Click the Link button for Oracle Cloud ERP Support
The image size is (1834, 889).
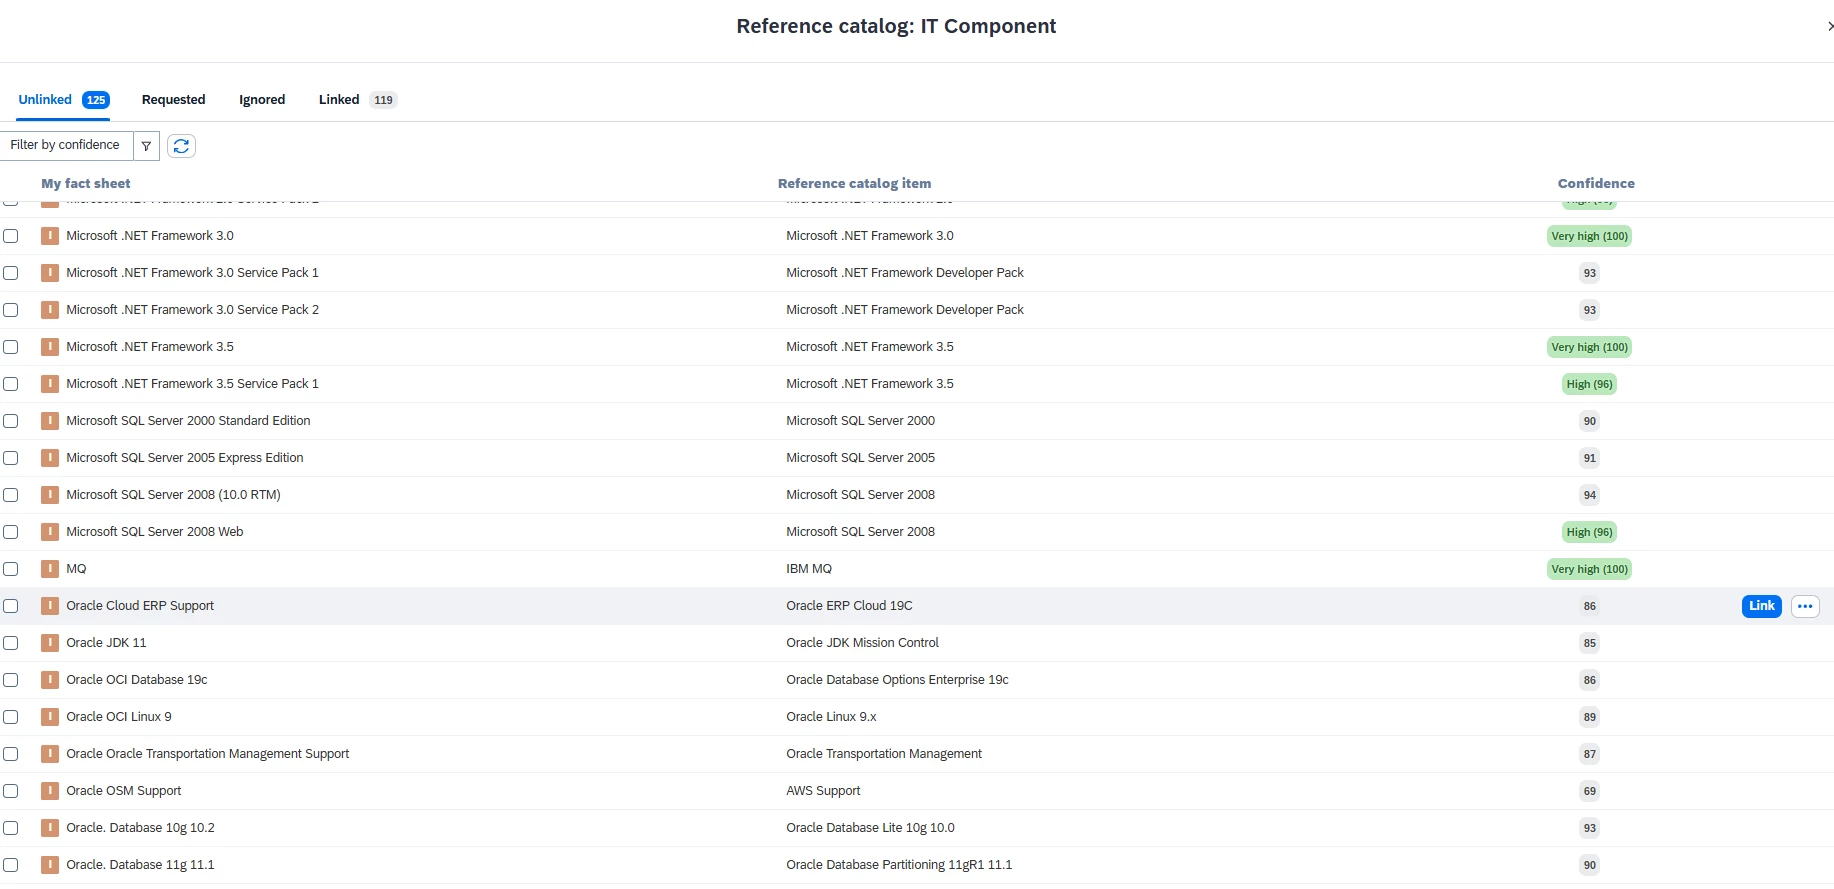[x=1761, y=606]
